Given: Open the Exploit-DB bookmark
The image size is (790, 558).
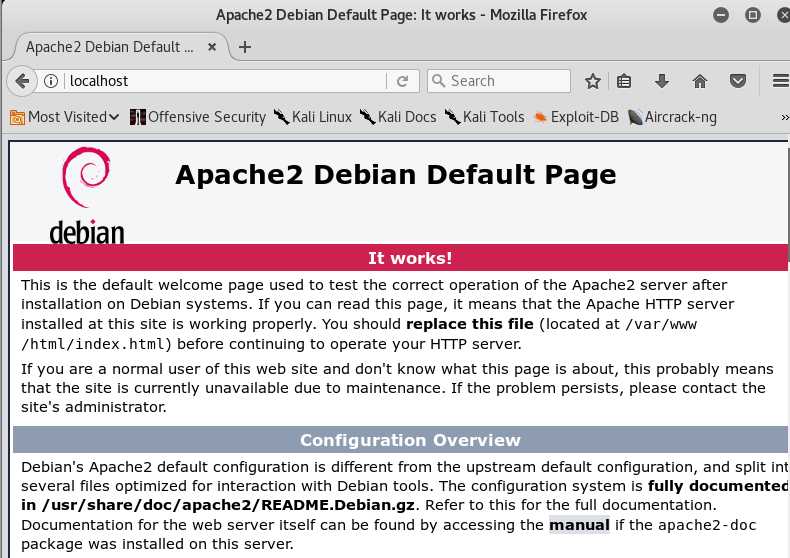Looking at the screenshot, I should click(x=575, y=117).
